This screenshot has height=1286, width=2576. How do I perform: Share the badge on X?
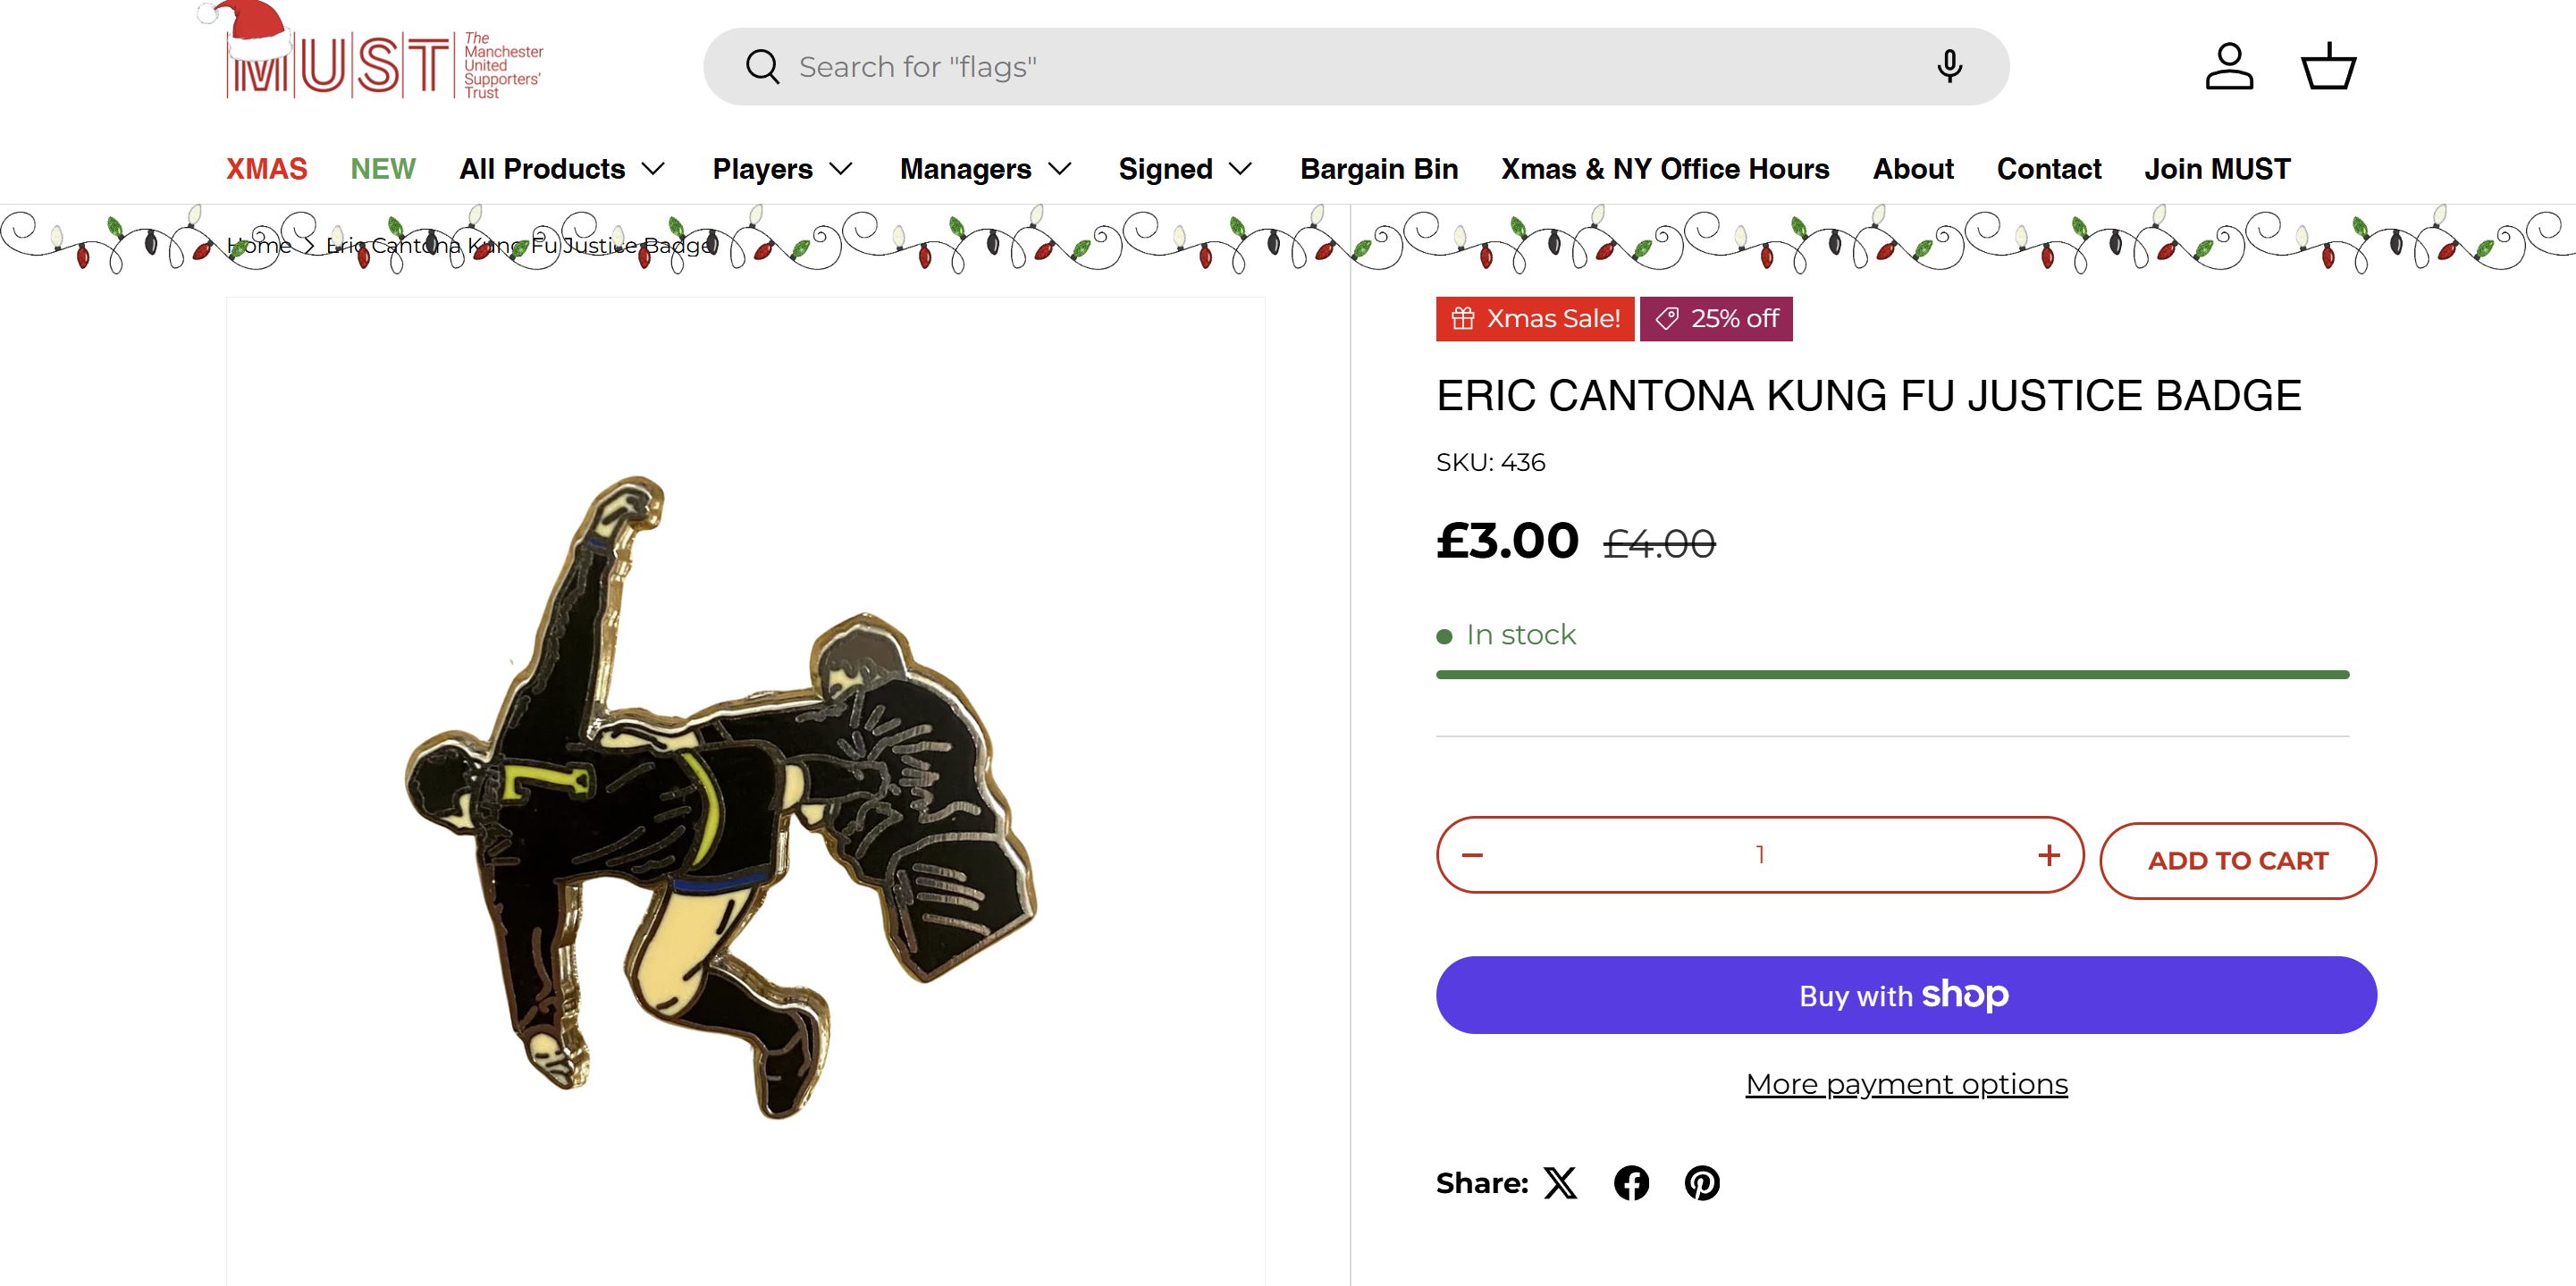1560,1183
